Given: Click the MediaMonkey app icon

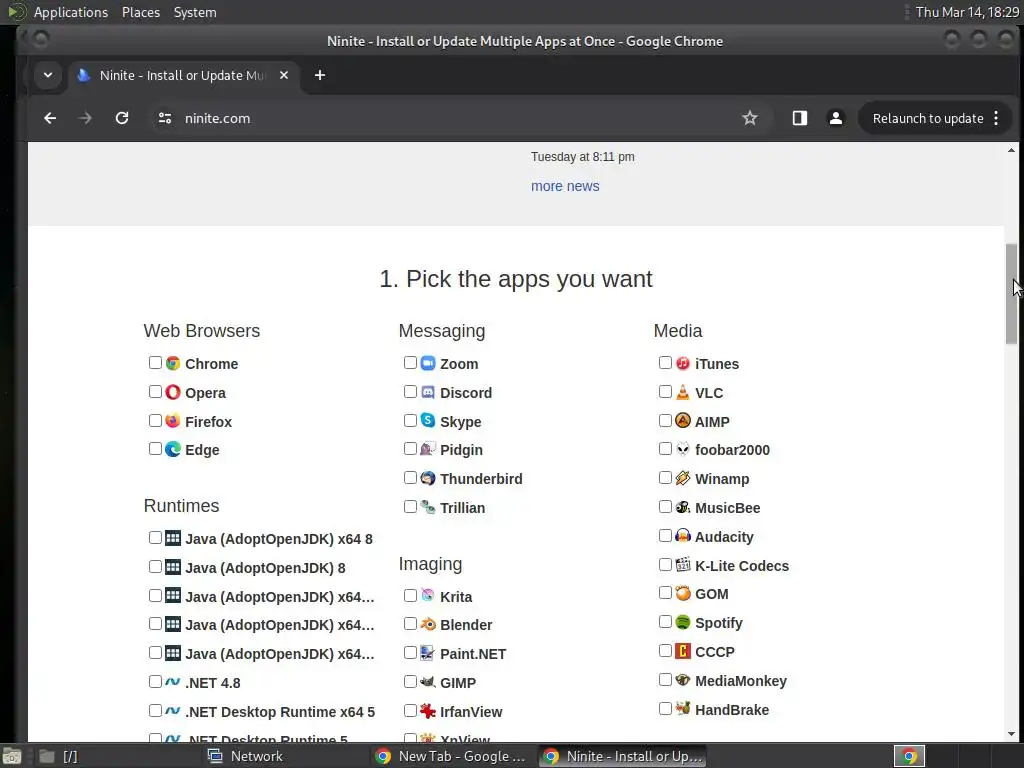Looking at the screenshot, I should tap(683, 680).
